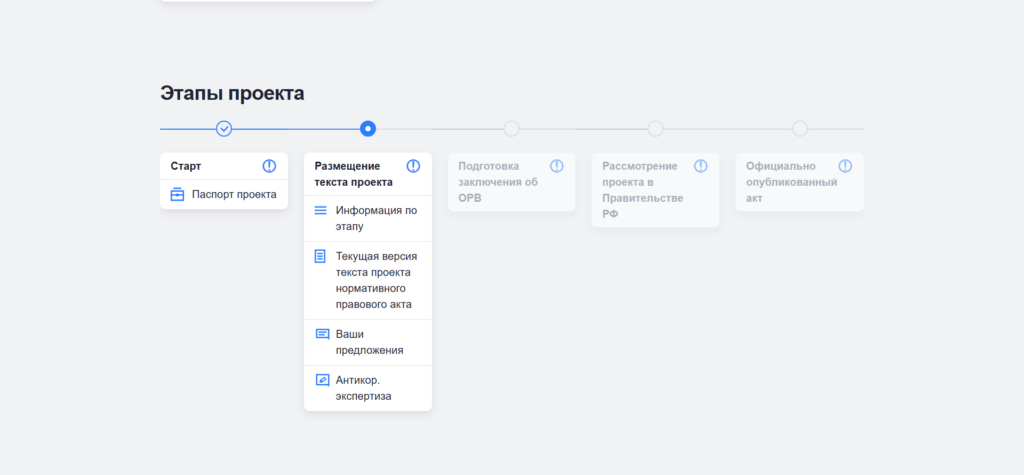Click Рассмотрение проекта в Правительстве РФ title
This screenshot has height=475, width=1024.
click(x=643, y=190)
